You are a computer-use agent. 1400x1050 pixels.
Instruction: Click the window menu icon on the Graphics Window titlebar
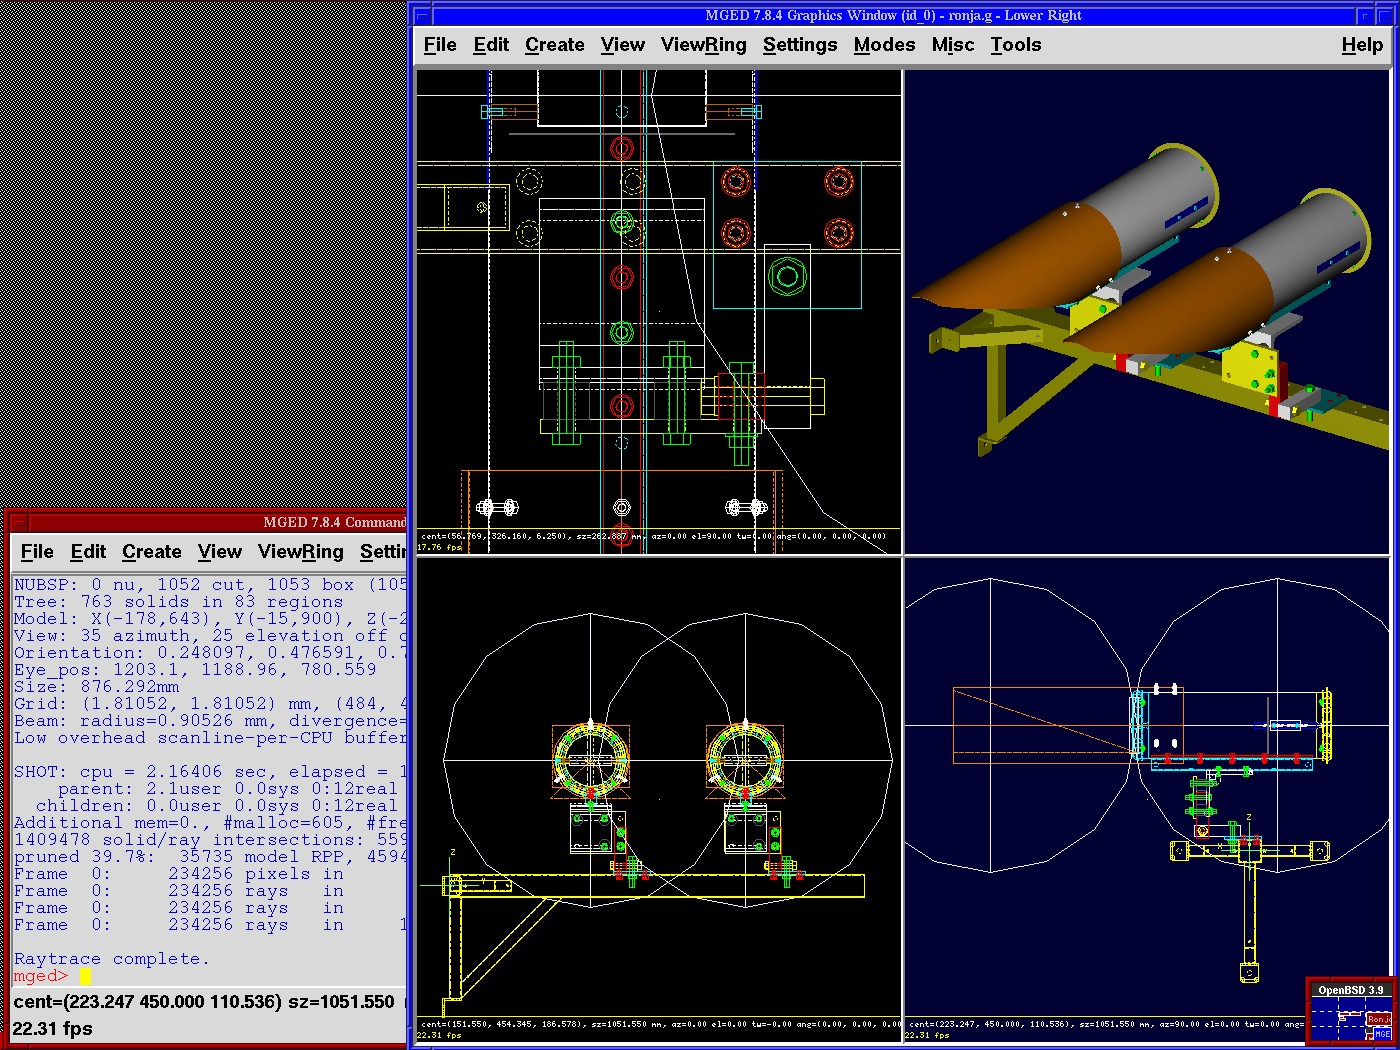420,15
